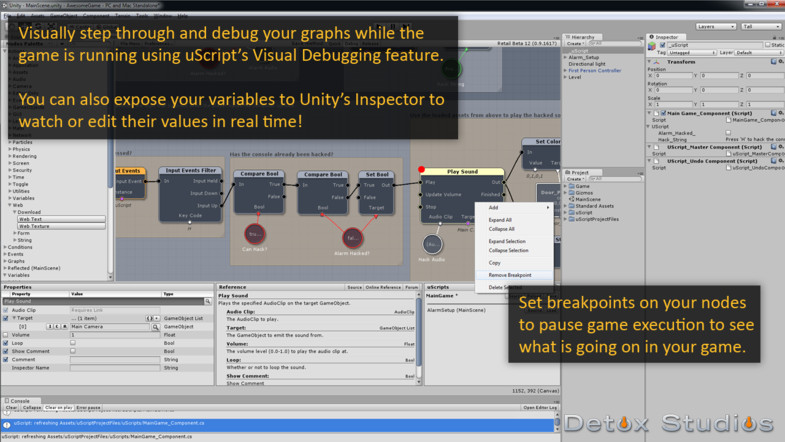Toggle the Volume property socket checkbox
This screenshot has width=785, height=442.
coord(6,335)
